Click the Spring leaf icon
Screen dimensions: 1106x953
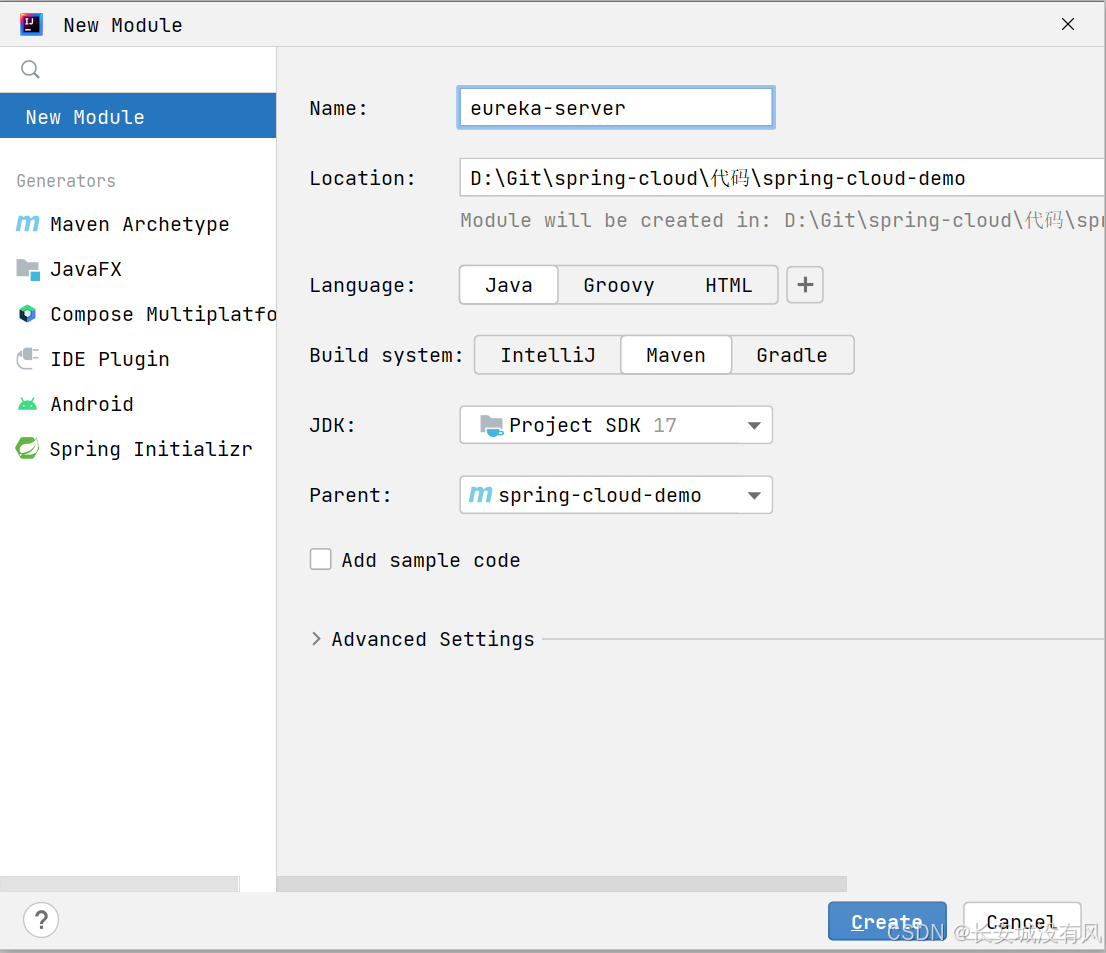(28, 449)
